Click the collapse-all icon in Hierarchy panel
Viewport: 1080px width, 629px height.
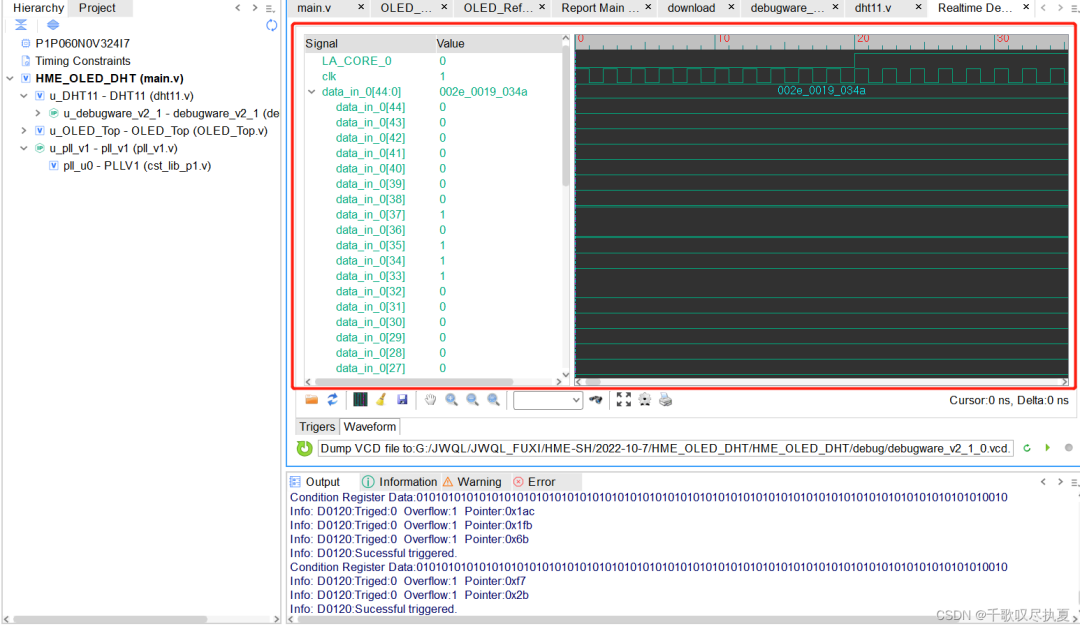(21, 25)
